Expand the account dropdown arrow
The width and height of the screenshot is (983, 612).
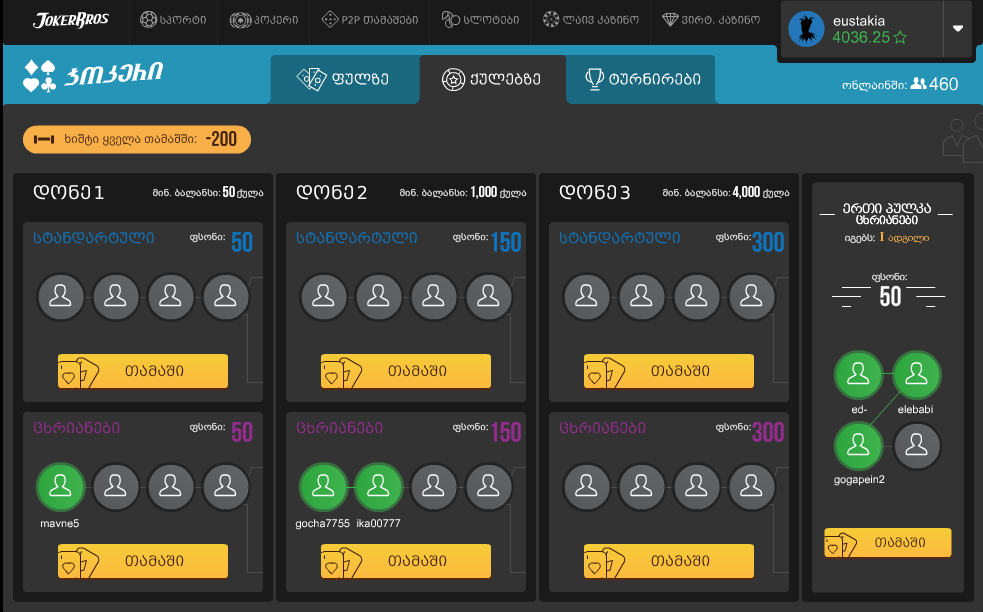[957, 28]
